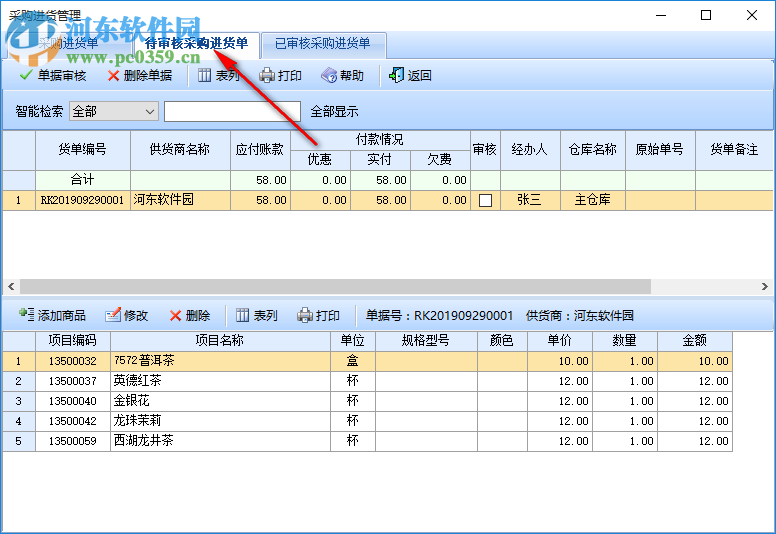Screen dimensions: 776x534
Task: Click the 修改 button label
Action: tap(136, 315)
